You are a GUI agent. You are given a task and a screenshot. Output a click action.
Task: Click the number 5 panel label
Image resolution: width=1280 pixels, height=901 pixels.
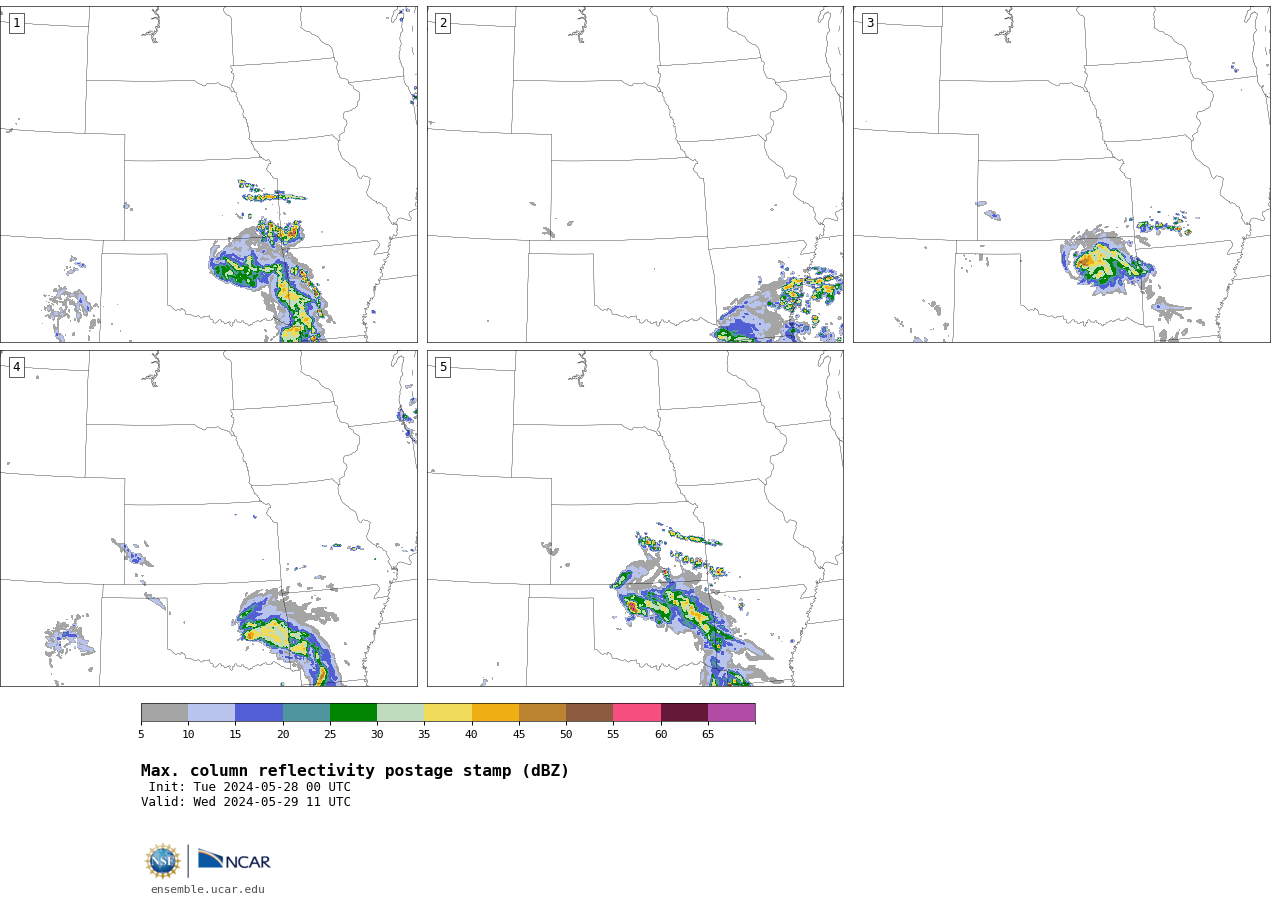tap(443, 367)
